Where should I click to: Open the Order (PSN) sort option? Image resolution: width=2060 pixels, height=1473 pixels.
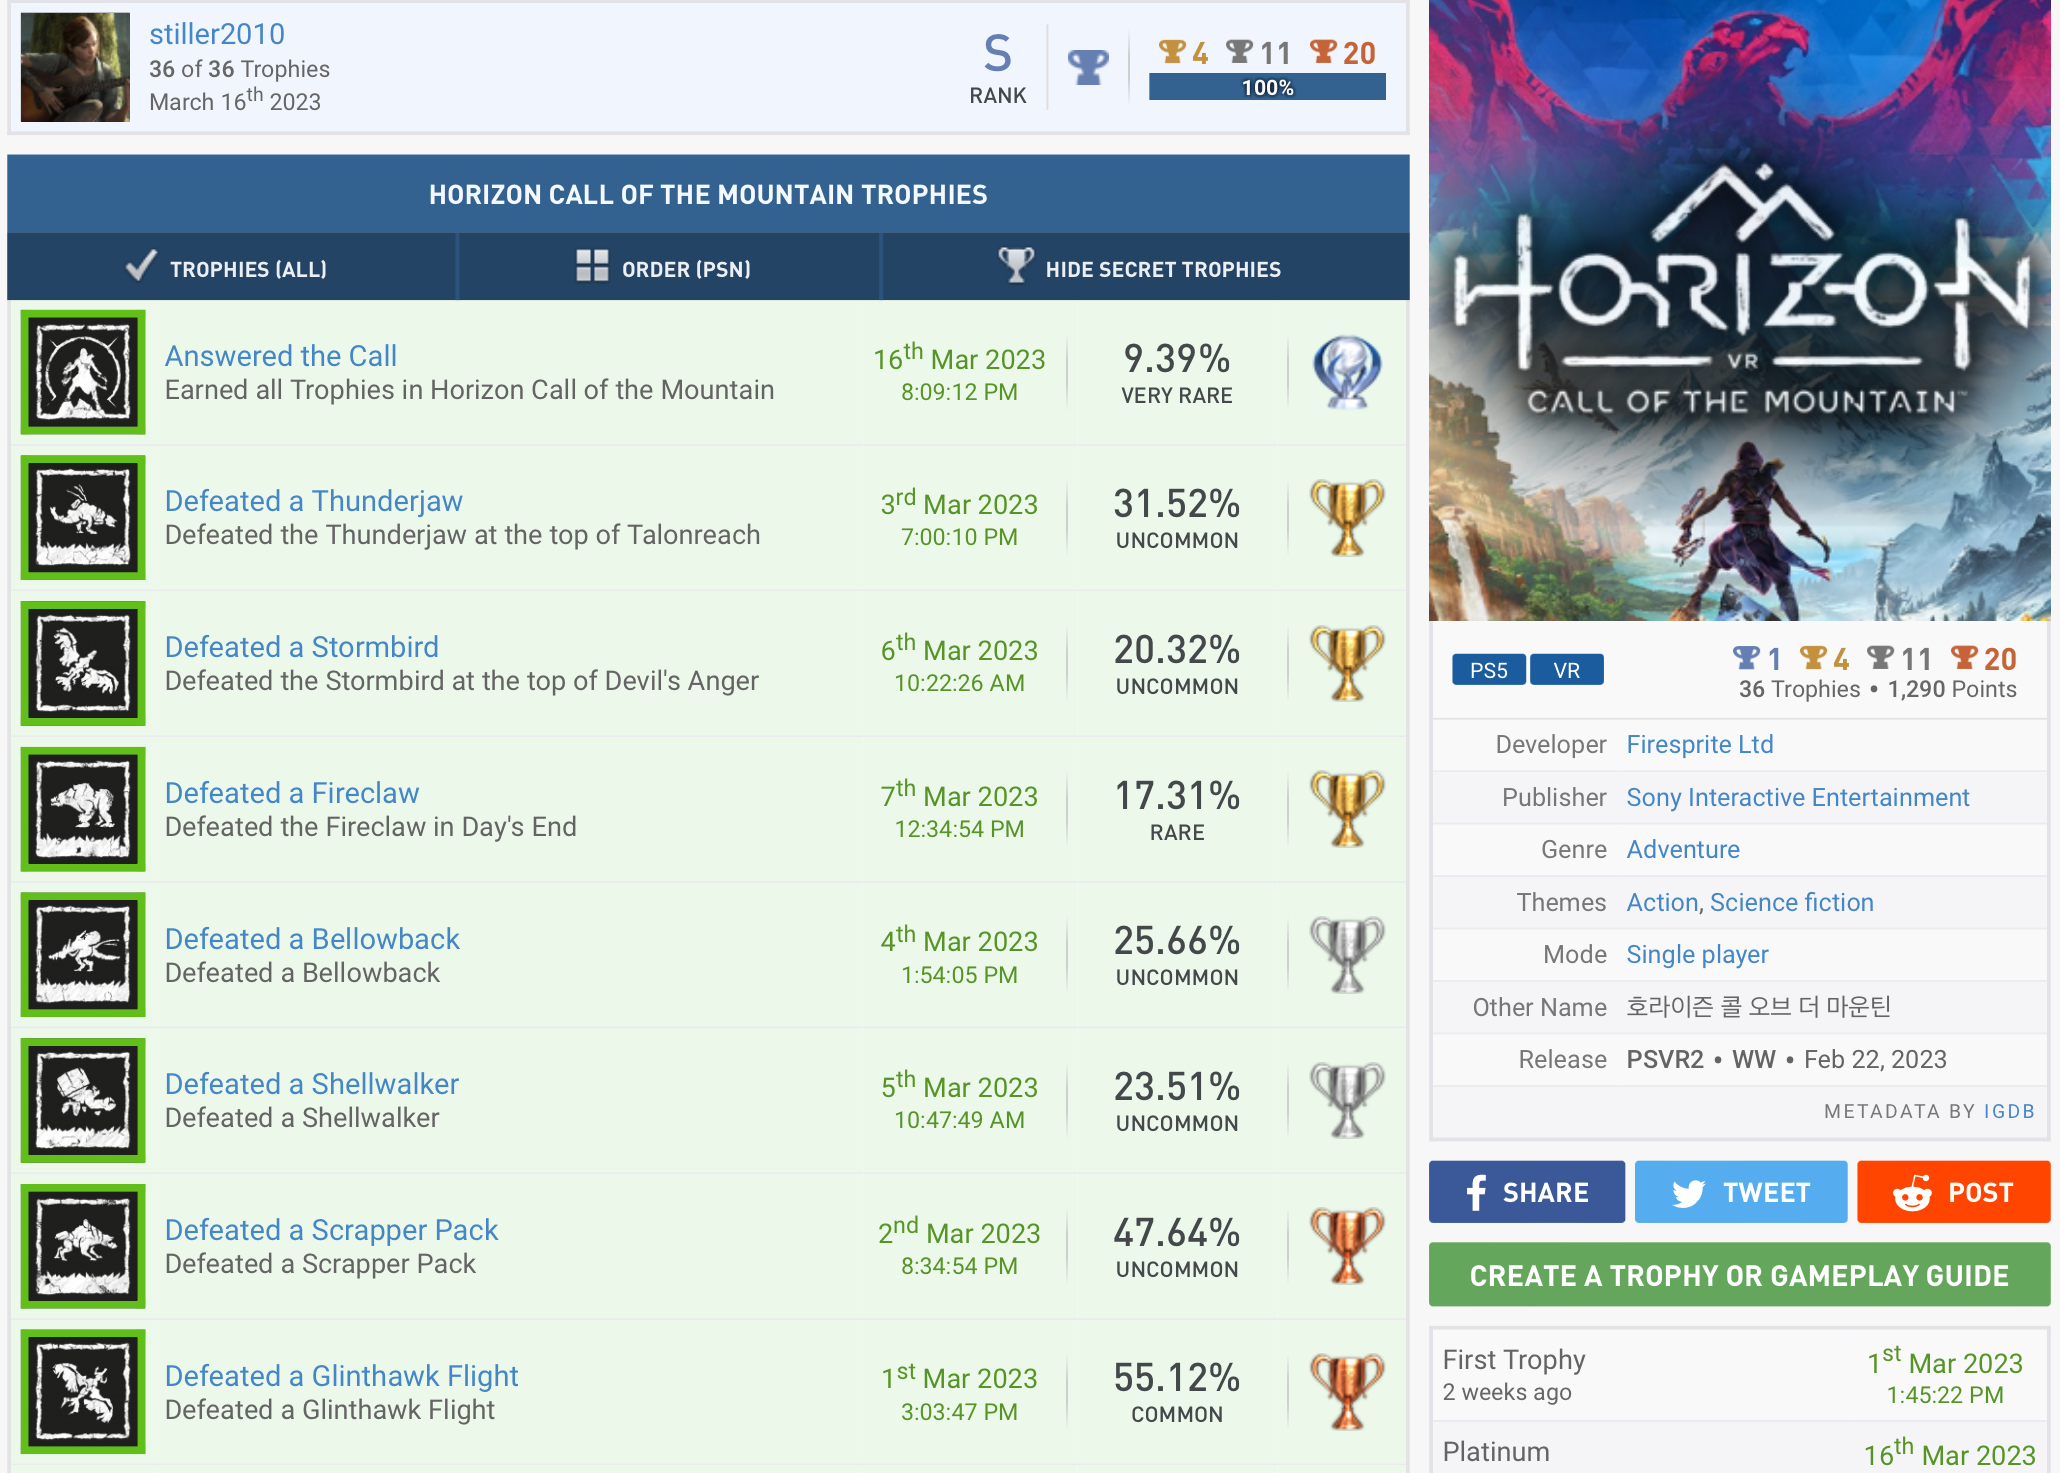668,268
